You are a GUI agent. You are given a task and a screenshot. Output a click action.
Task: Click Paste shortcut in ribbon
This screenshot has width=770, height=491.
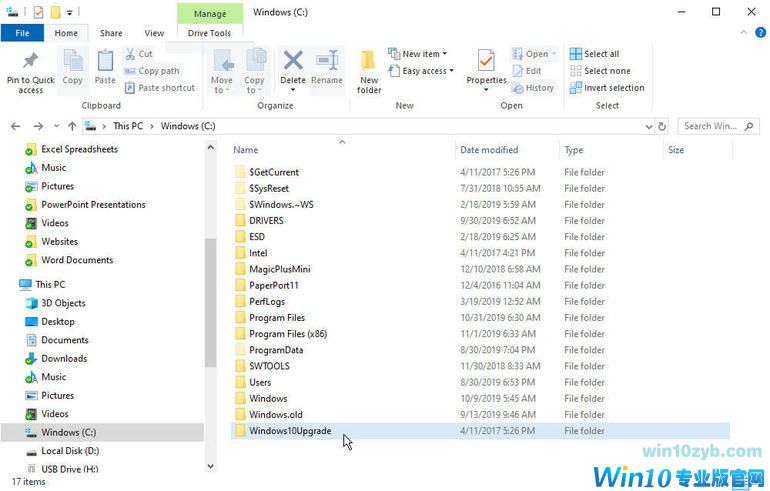click(x=160, y=88)
